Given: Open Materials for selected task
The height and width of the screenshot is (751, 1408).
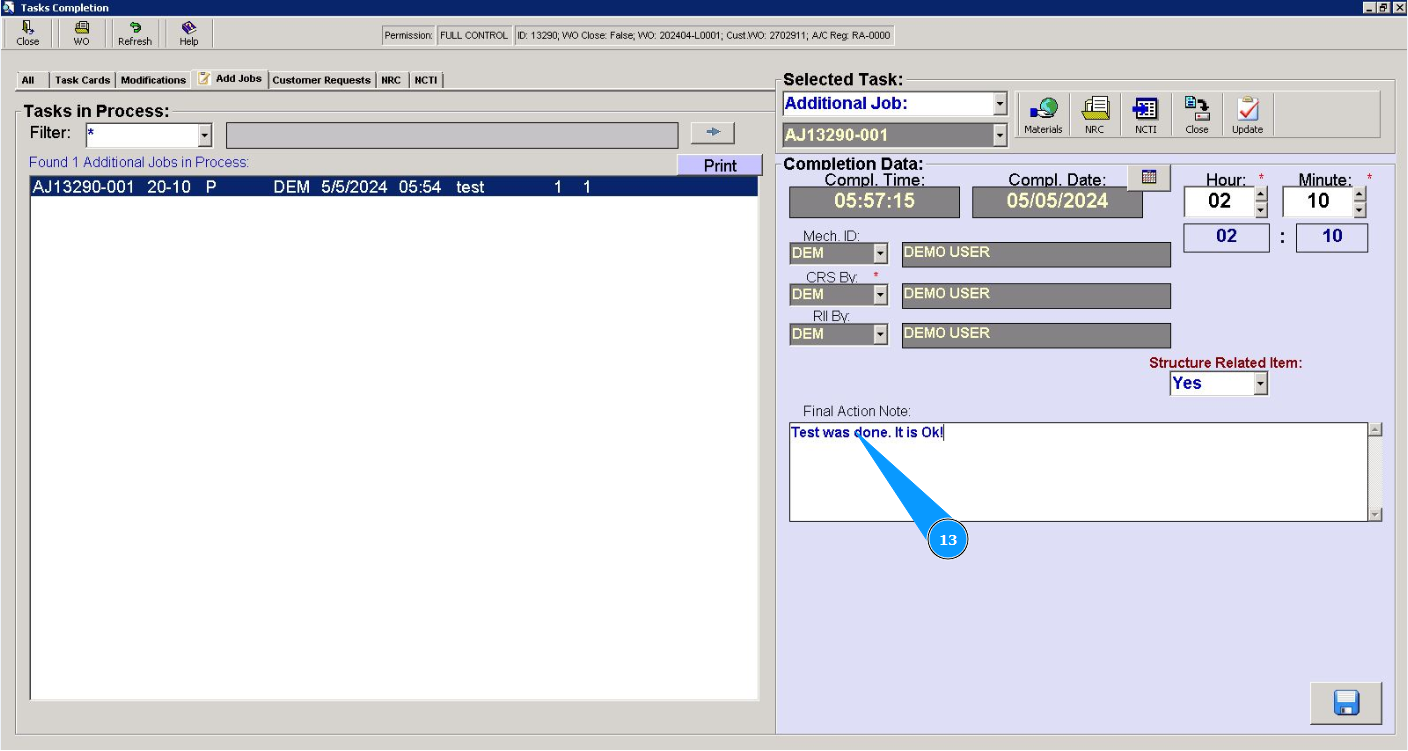Looking at the screenshot, I should point(1043,115).
